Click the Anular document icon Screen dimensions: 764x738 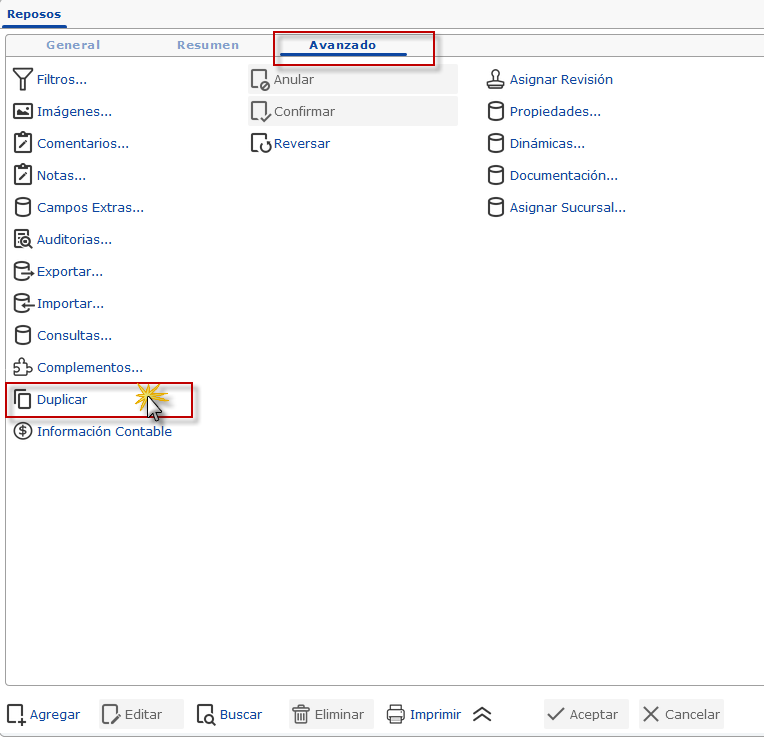[260, 80]
